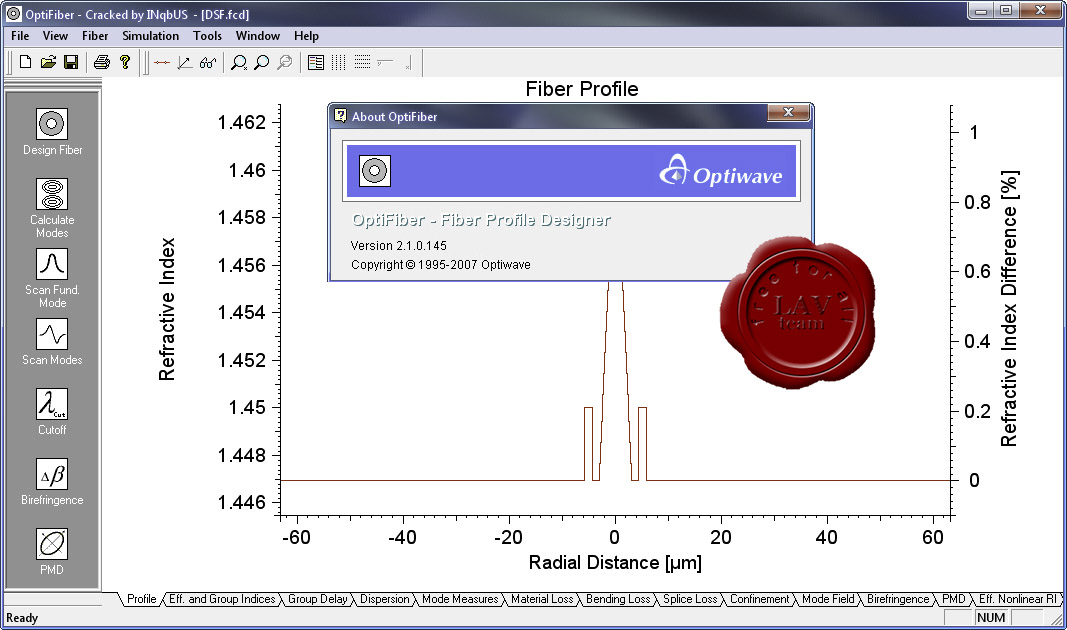Image resolution: width=1067 pixels, height=630 pixels.
Task: Save the fiber design with floppy icon
Action: tap(71, 63)
